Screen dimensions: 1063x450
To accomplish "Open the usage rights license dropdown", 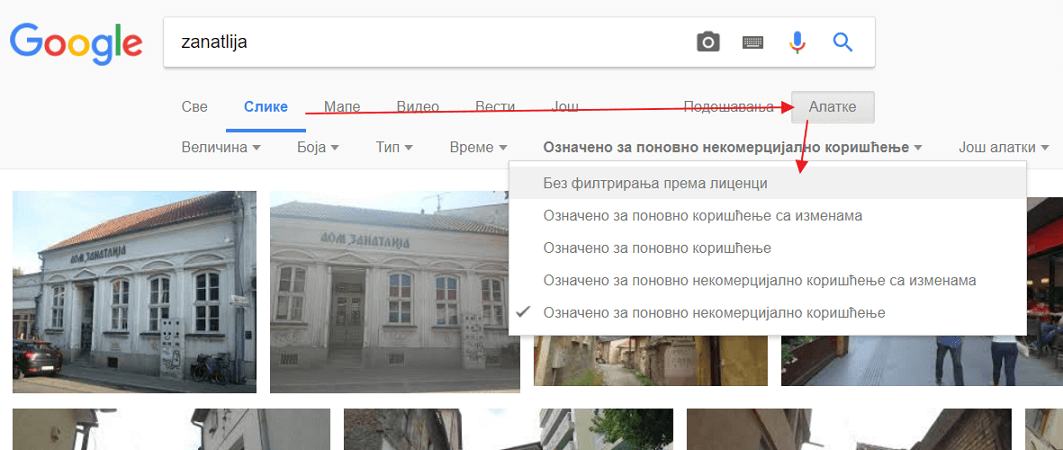I will [x=732, y=147].
